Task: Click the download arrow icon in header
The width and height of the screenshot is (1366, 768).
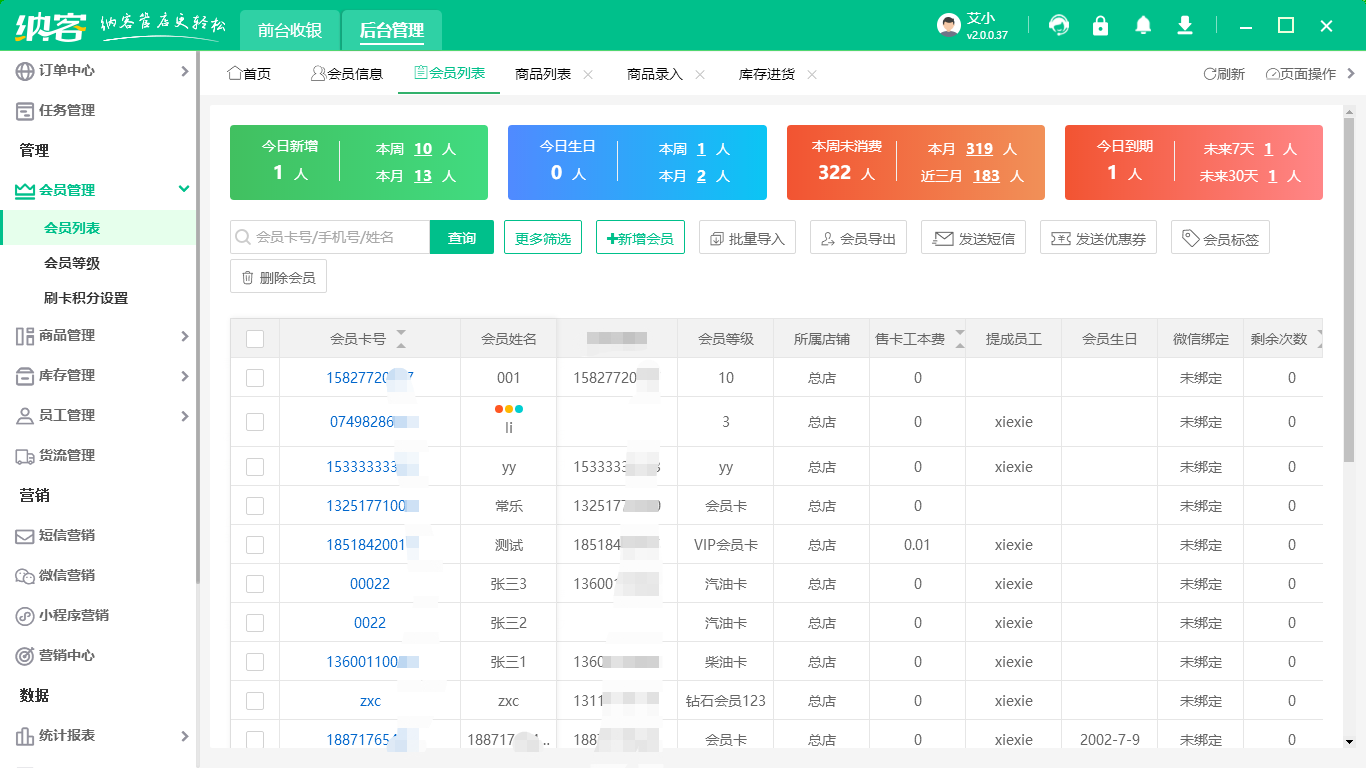Action: pos(1185,26)
